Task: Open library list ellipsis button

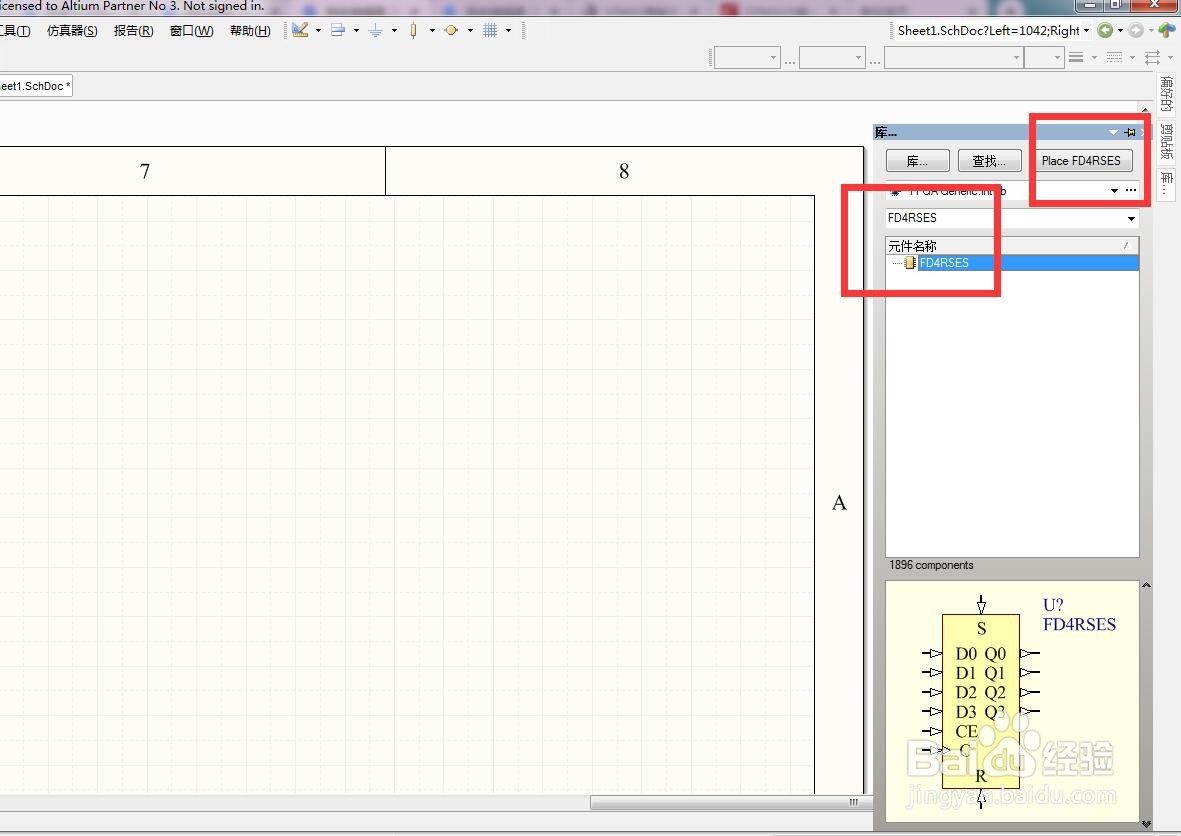Action: coord(1131,191)
